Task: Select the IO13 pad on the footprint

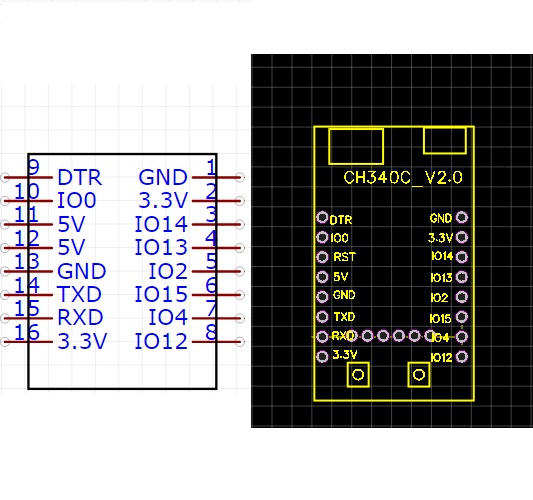Action: (462, 277)
